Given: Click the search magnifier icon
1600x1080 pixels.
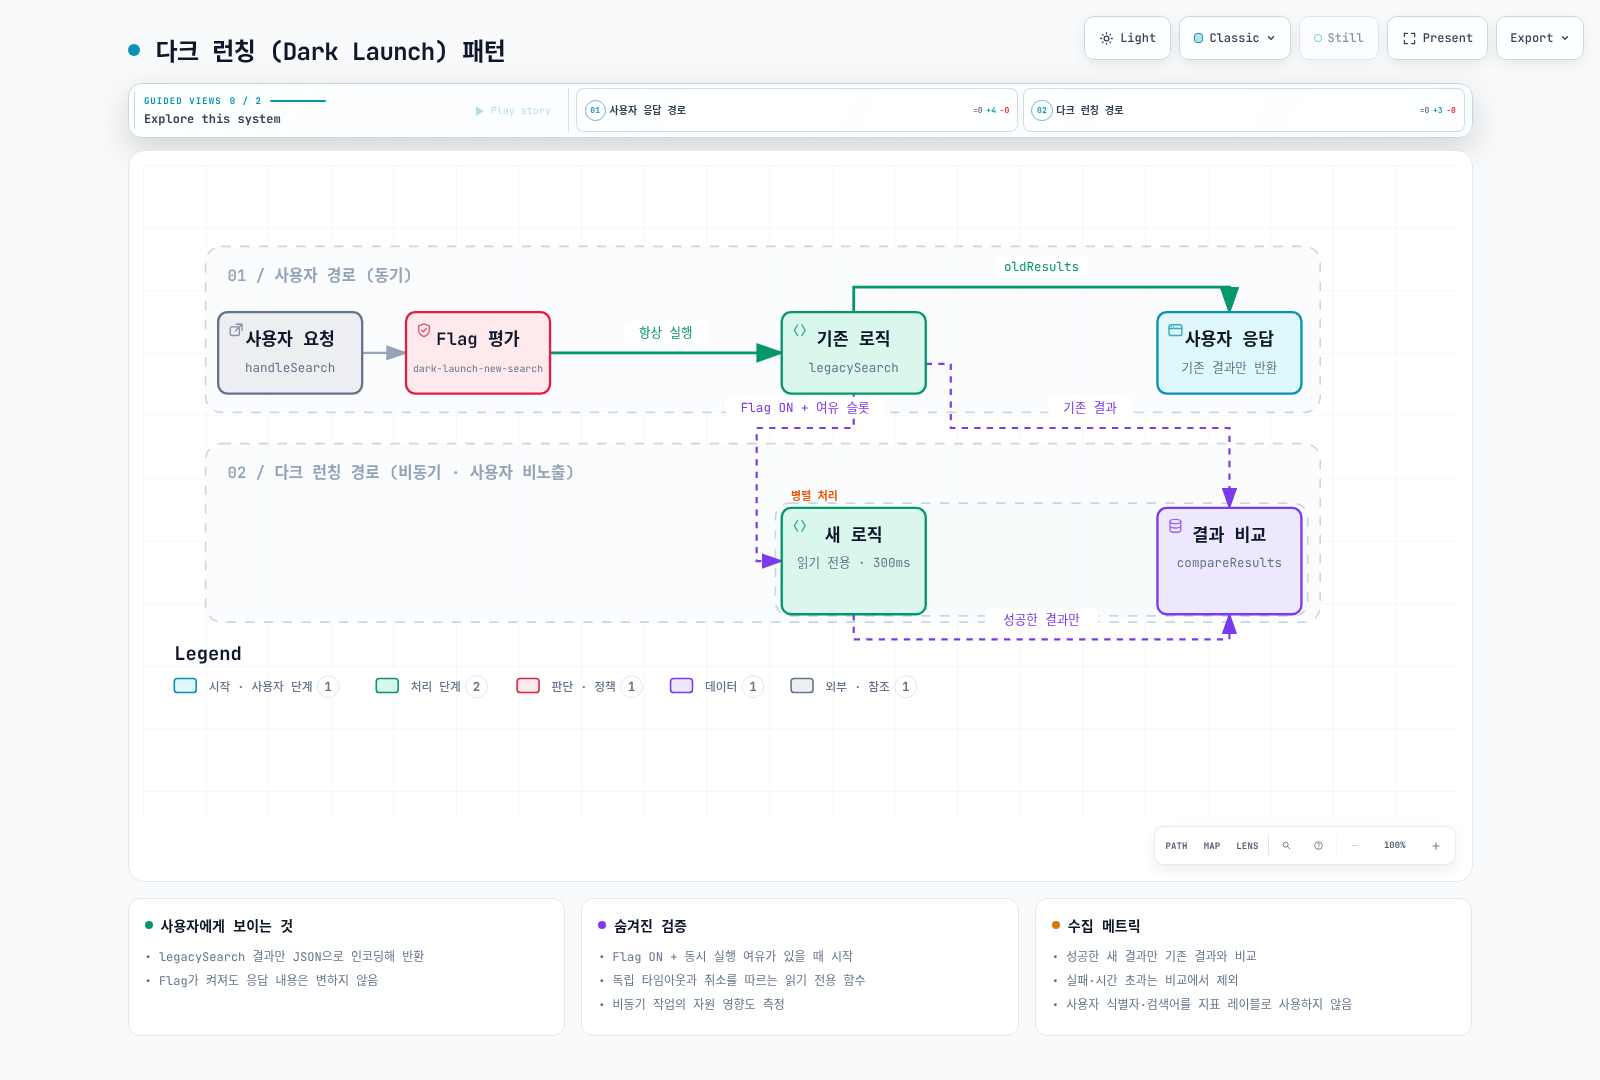Looking at the screenshot, I should coord(1287,846).
